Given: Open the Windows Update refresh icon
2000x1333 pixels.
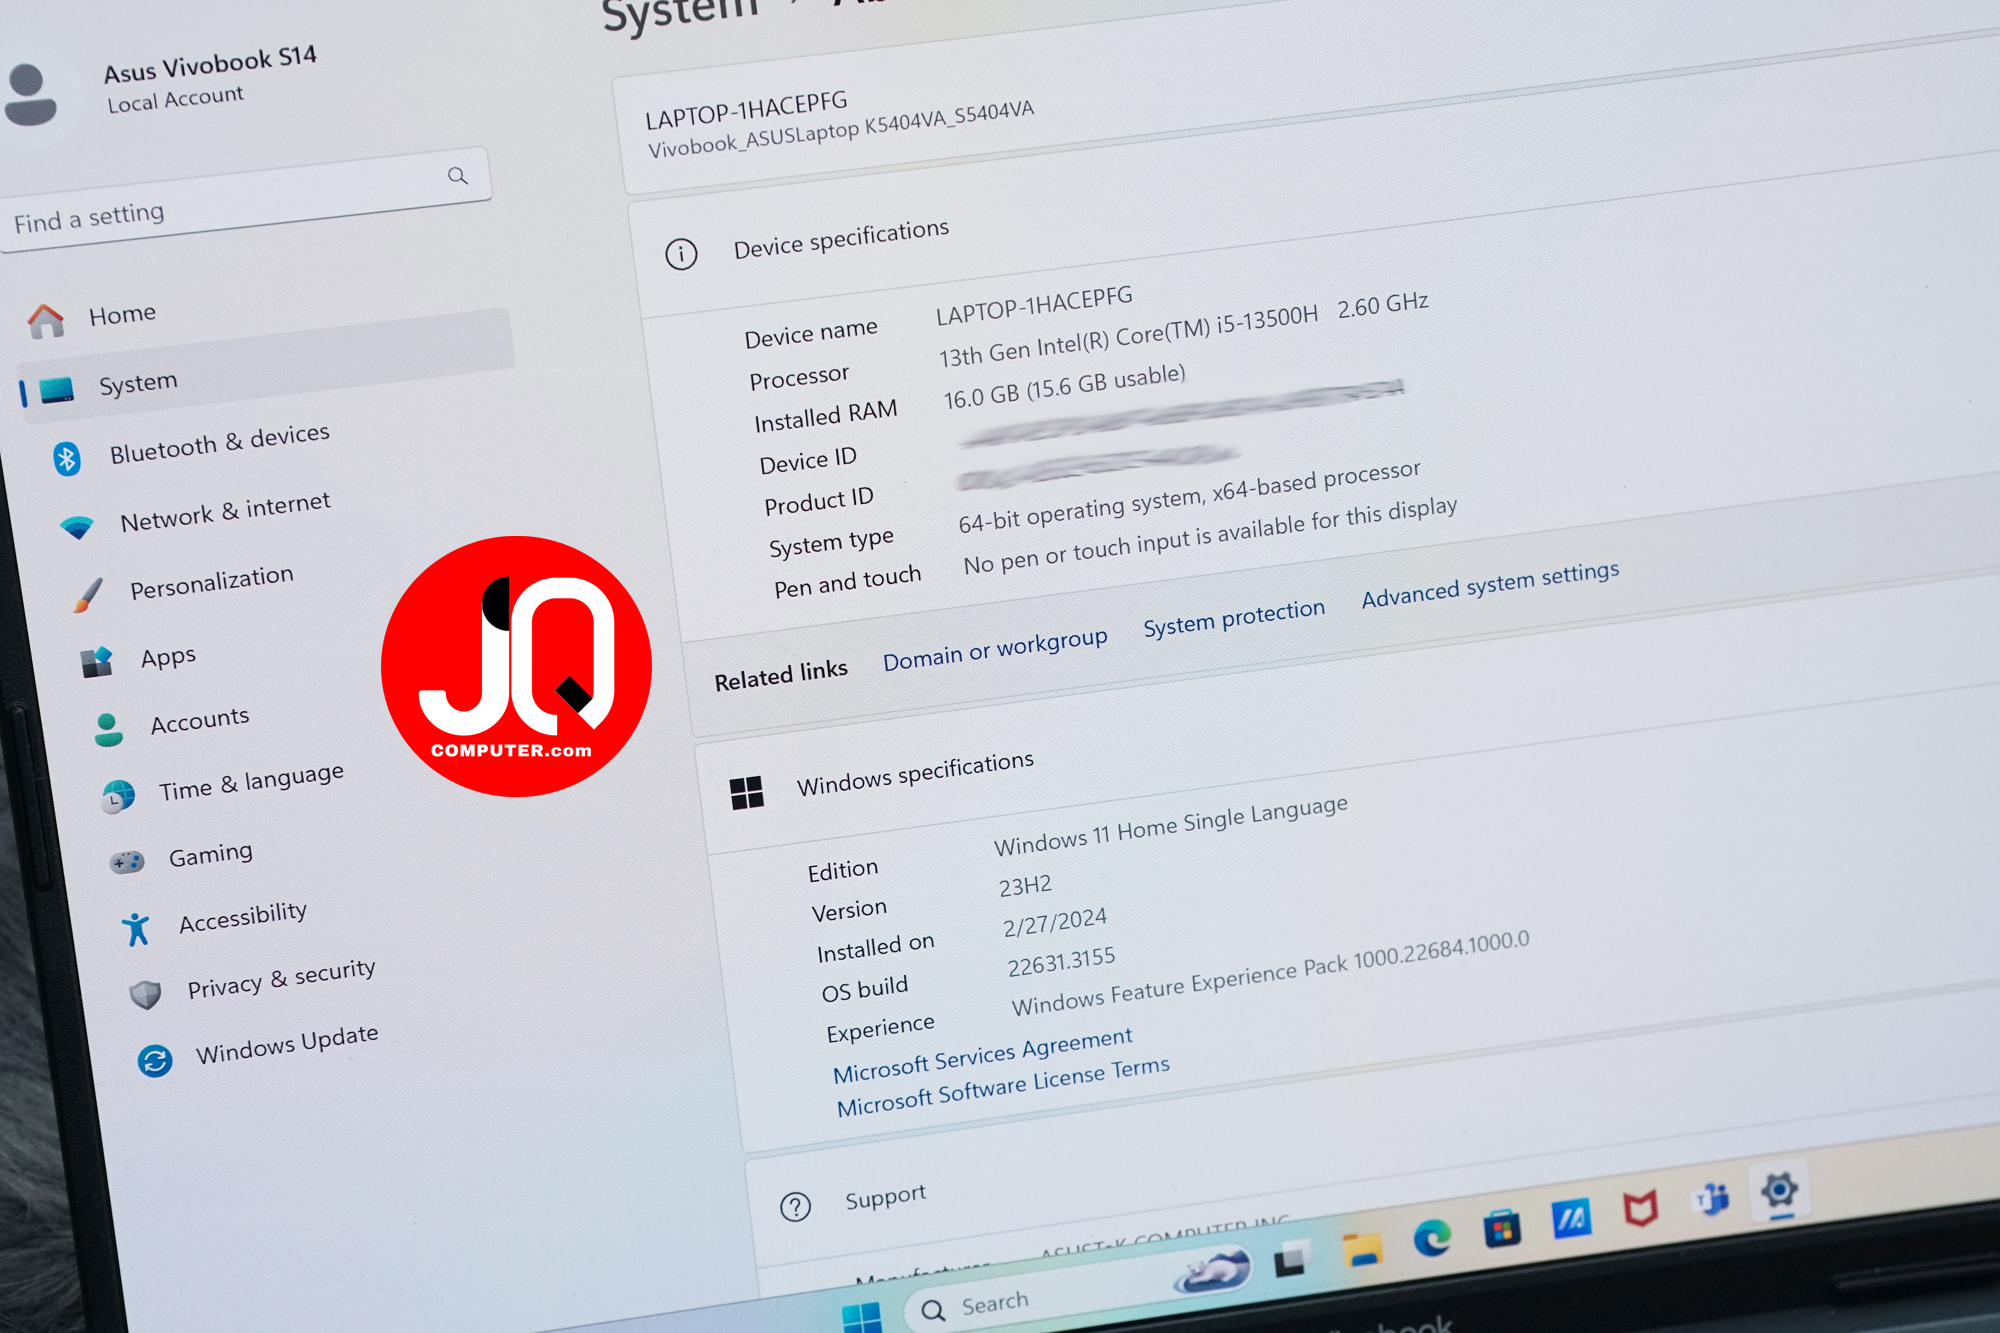Looking at the screenshot, I should click(x=155, y=1060).
